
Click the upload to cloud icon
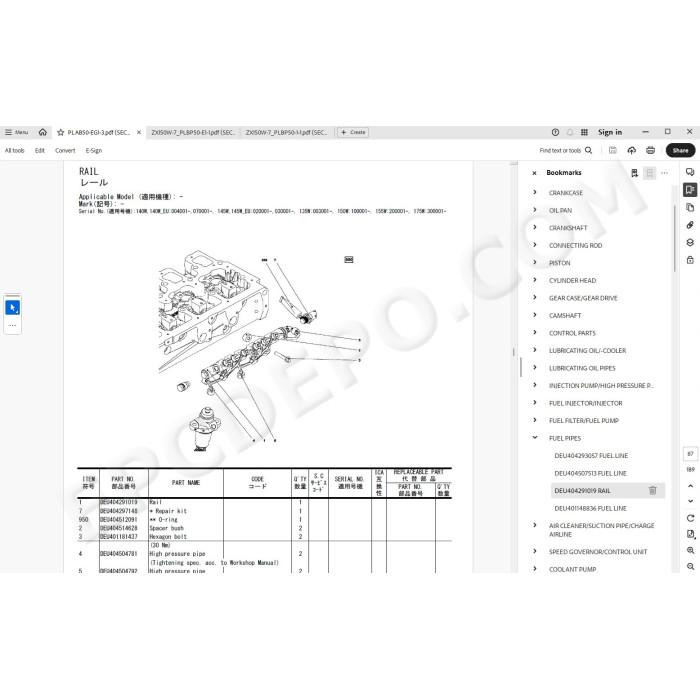pyautogui.click(x=632, y=150)
